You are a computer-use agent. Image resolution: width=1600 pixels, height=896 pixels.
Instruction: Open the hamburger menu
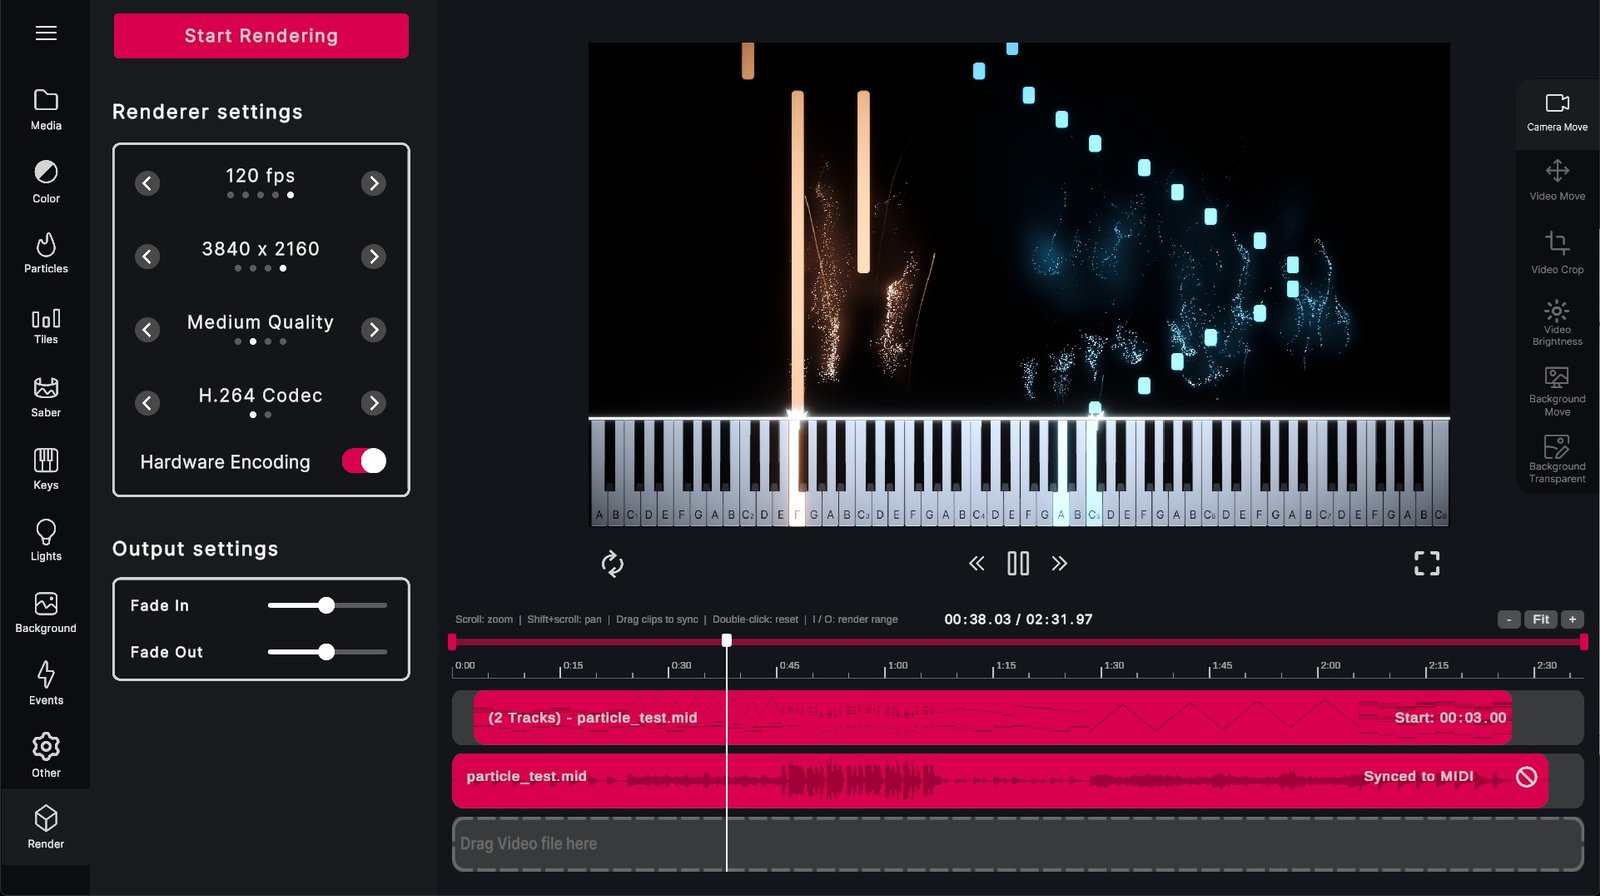pos(46,33)
